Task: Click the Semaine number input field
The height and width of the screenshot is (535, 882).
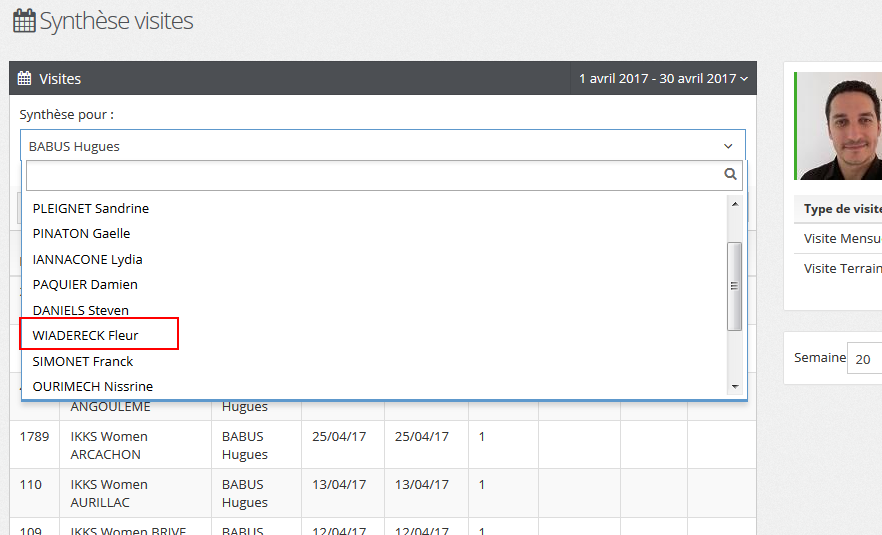Action: point(864,358)
